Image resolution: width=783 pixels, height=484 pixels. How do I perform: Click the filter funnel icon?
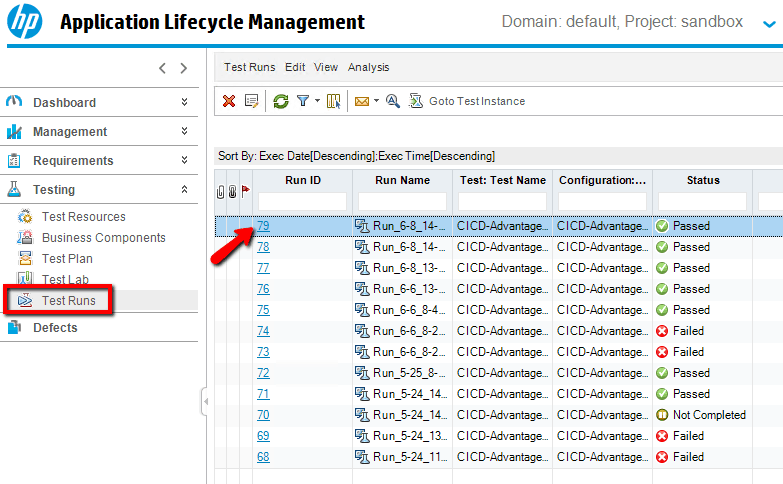coord(303,101)
